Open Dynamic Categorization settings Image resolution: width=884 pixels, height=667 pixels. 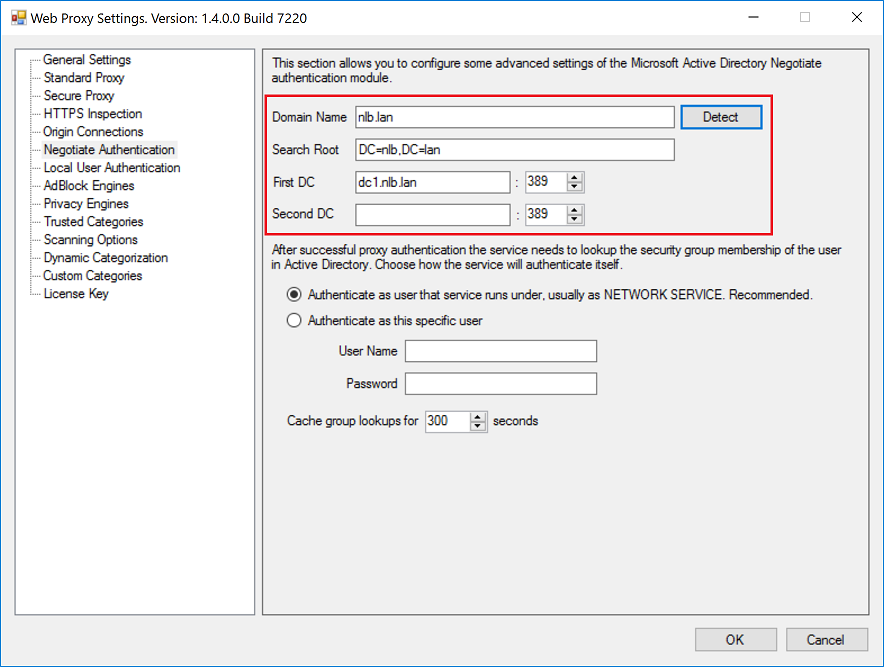pyautogui.click(x=106, y=258)
